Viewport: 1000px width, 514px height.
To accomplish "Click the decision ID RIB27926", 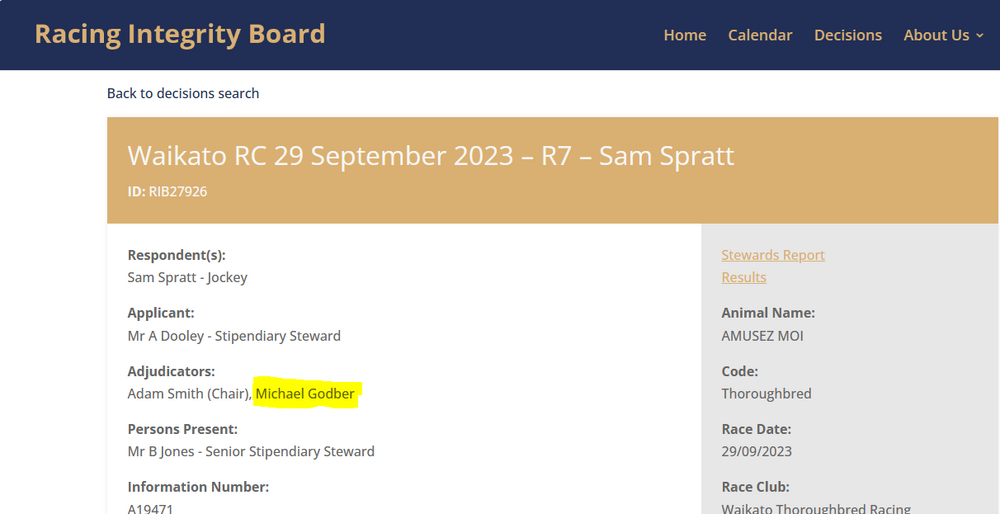I will click(x=177, y=191).
